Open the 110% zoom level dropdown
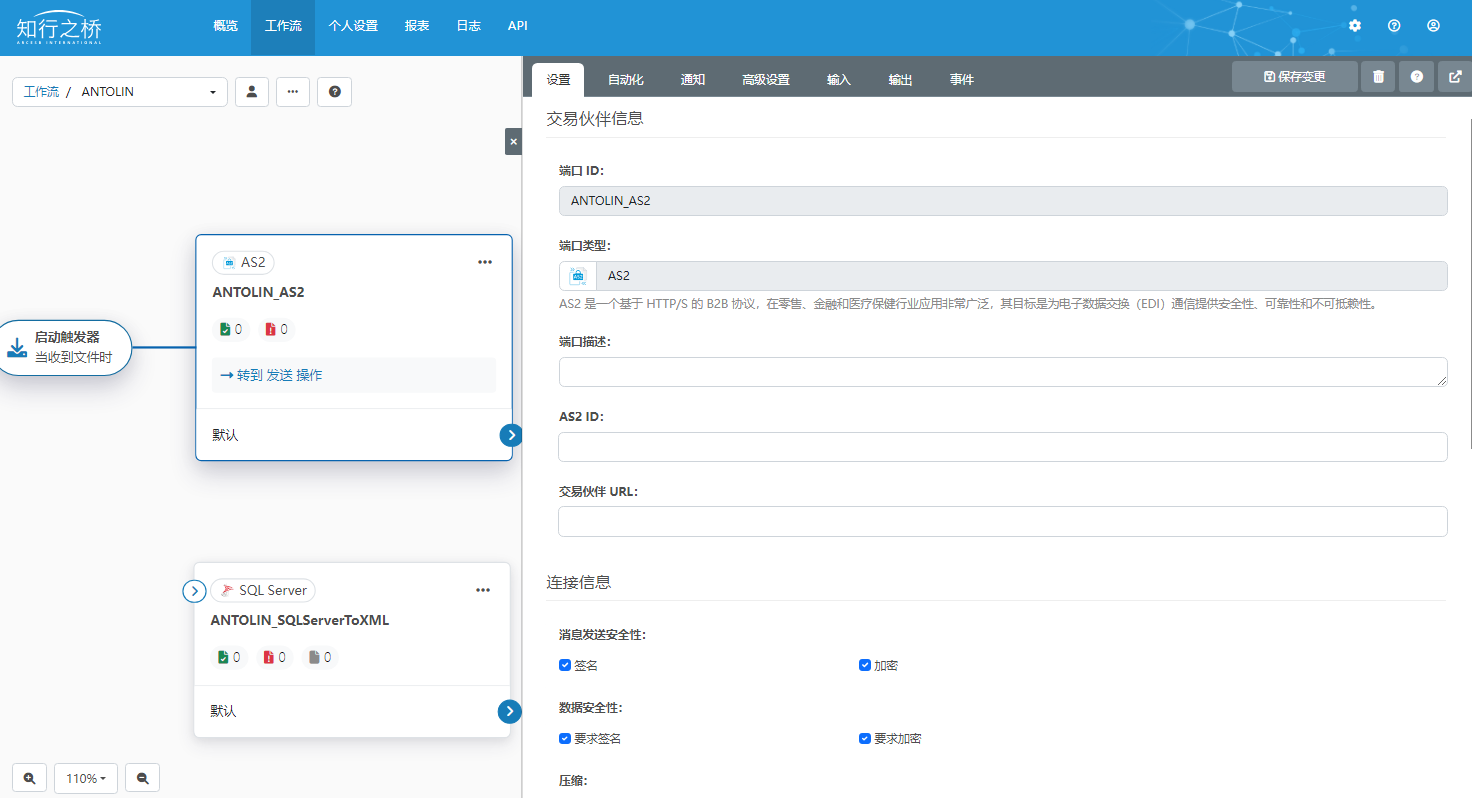 coord(85,778)
